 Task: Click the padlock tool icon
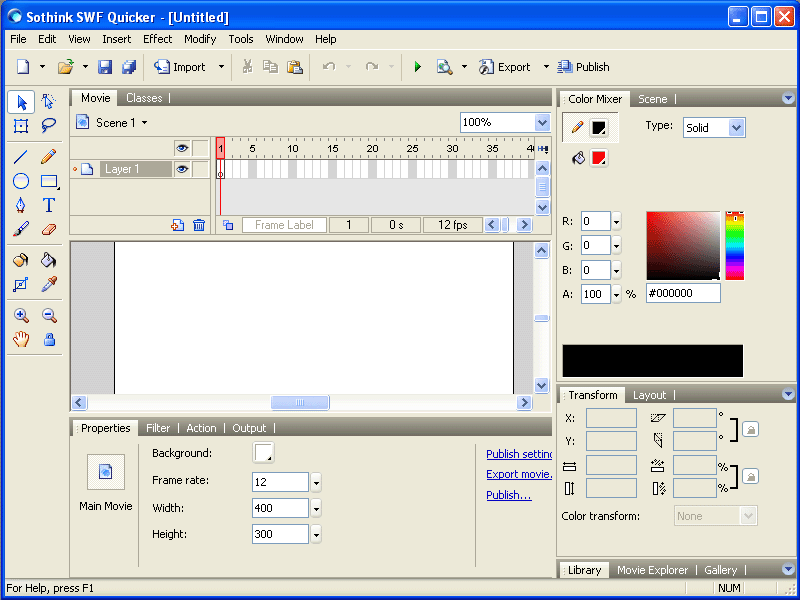click(x=49, y=339)
